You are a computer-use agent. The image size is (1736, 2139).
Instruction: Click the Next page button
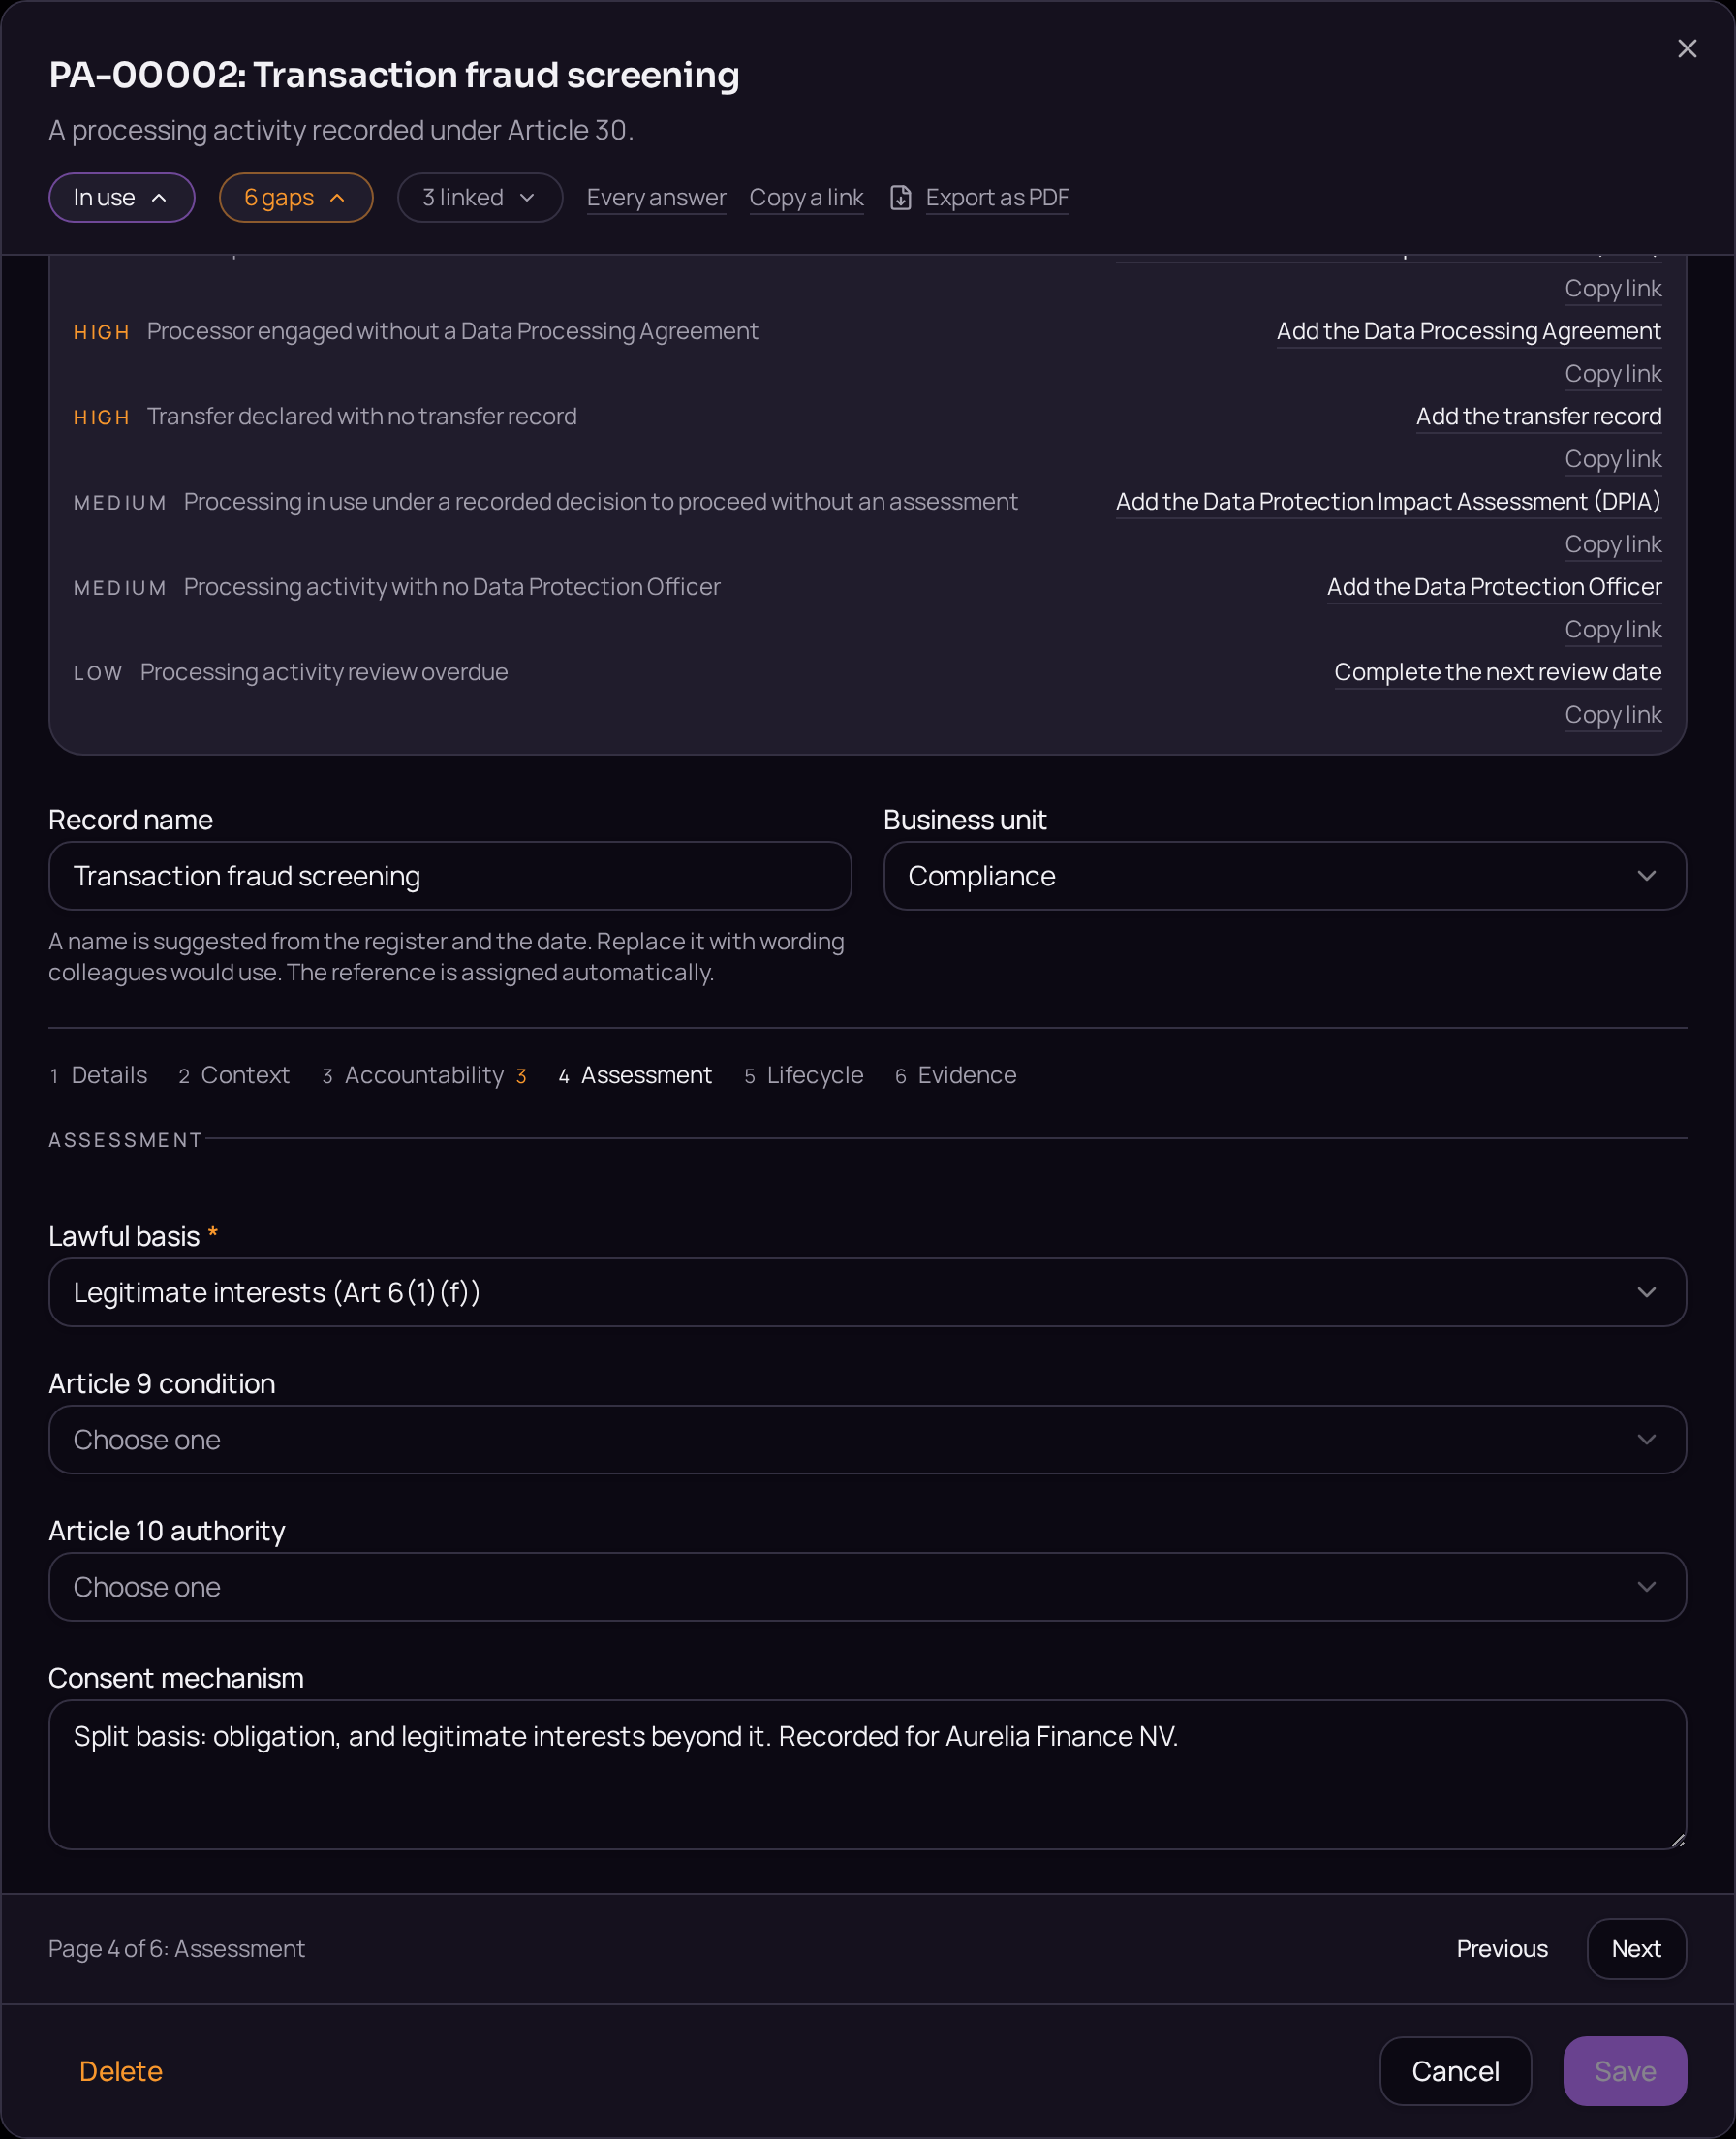1636,1949
